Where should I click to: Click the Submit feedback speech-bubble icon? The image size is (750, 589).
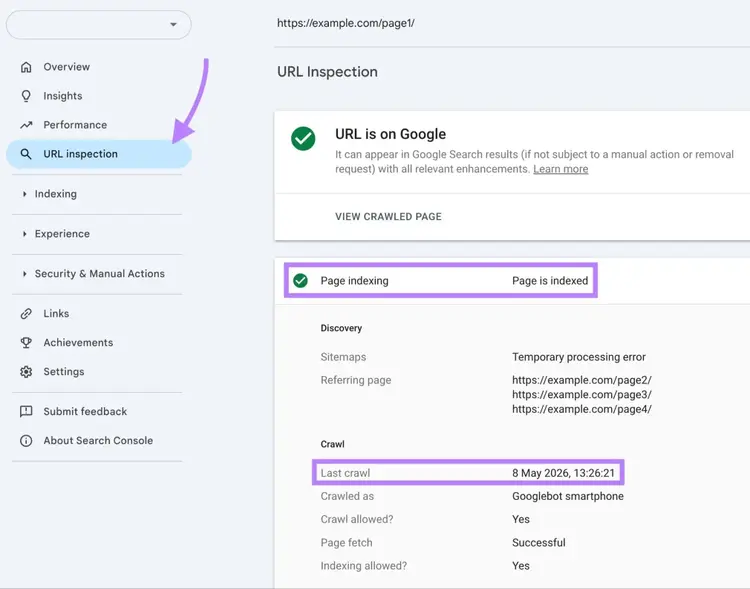pos(26,411)
